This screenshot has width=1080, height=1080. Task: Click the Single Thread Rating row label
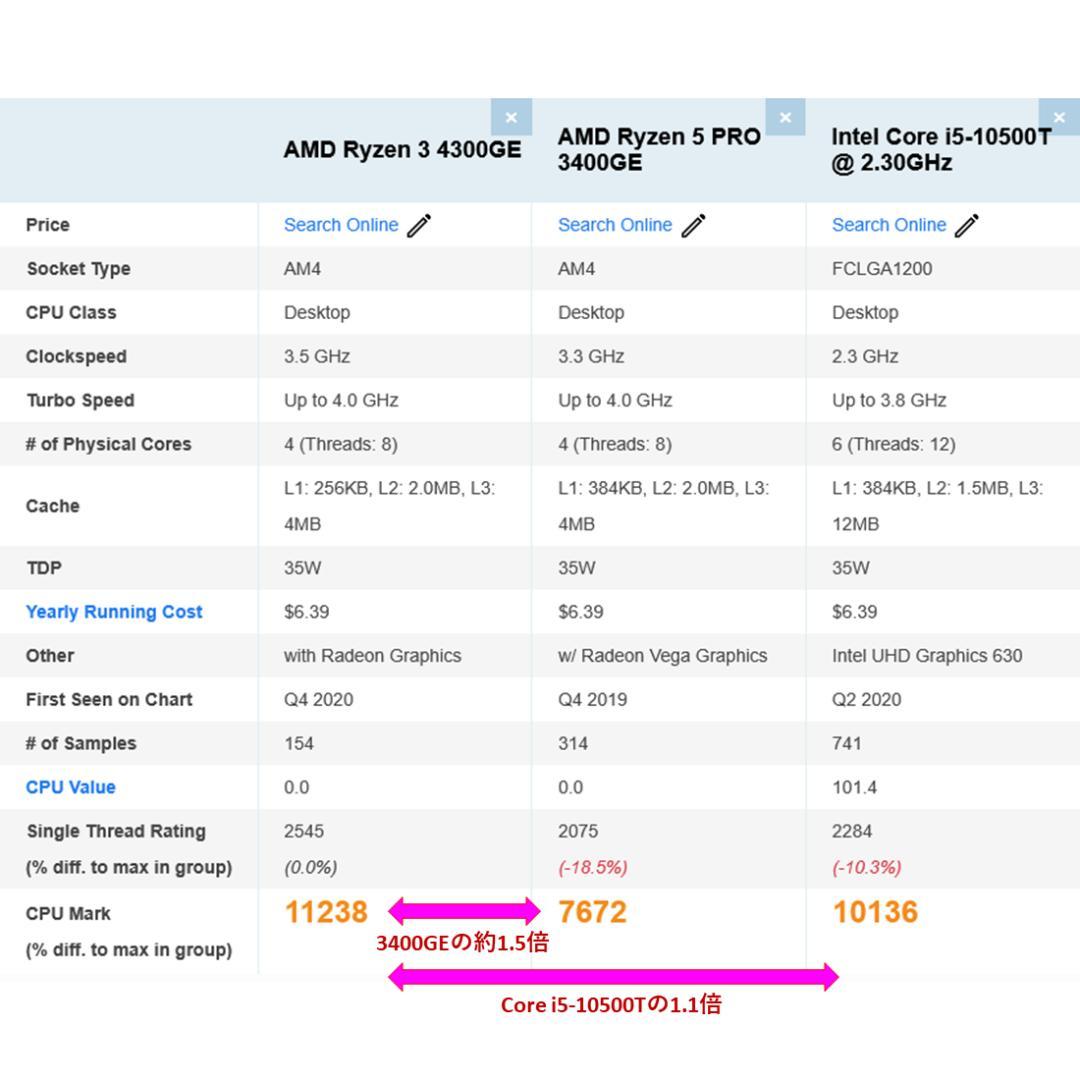coord(116,831)
